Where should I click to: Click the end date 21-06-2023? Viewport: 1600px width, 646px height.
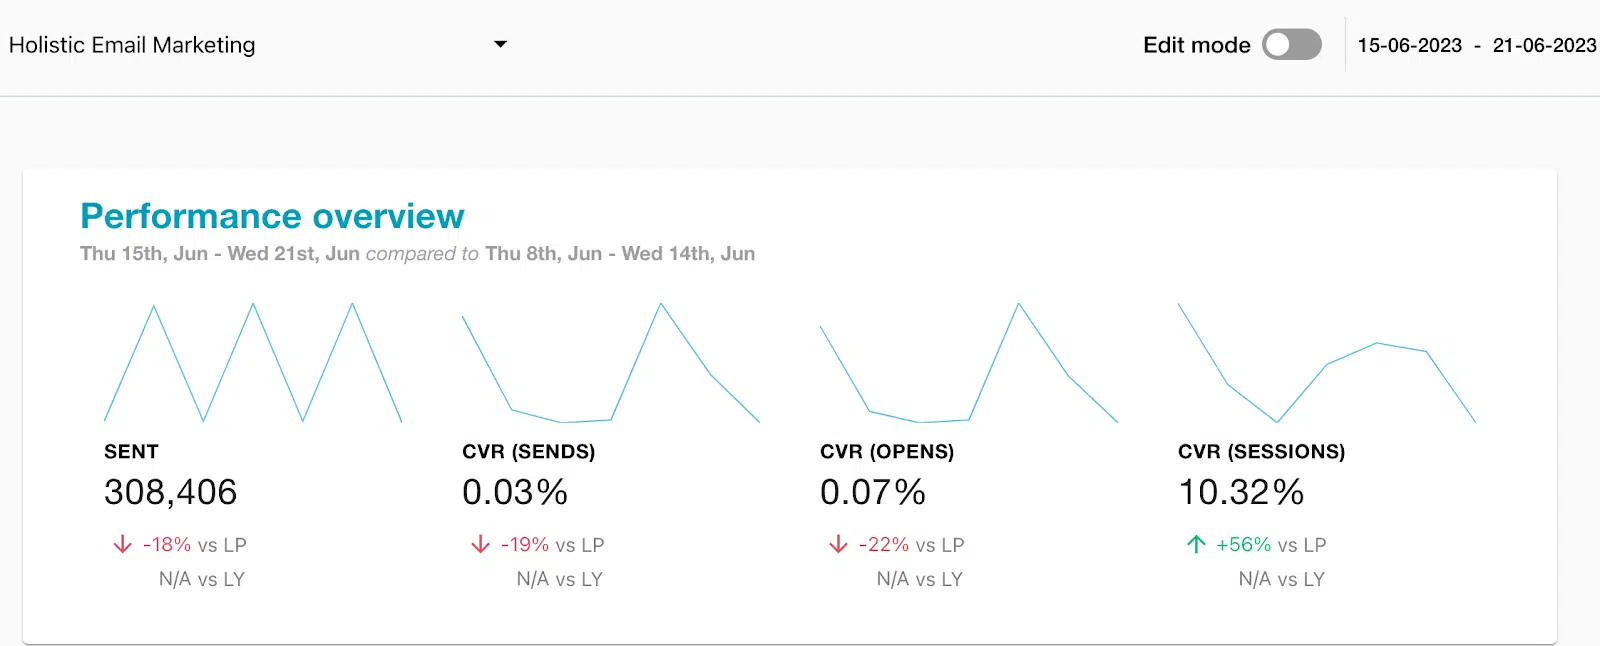tap(1544, 46)
